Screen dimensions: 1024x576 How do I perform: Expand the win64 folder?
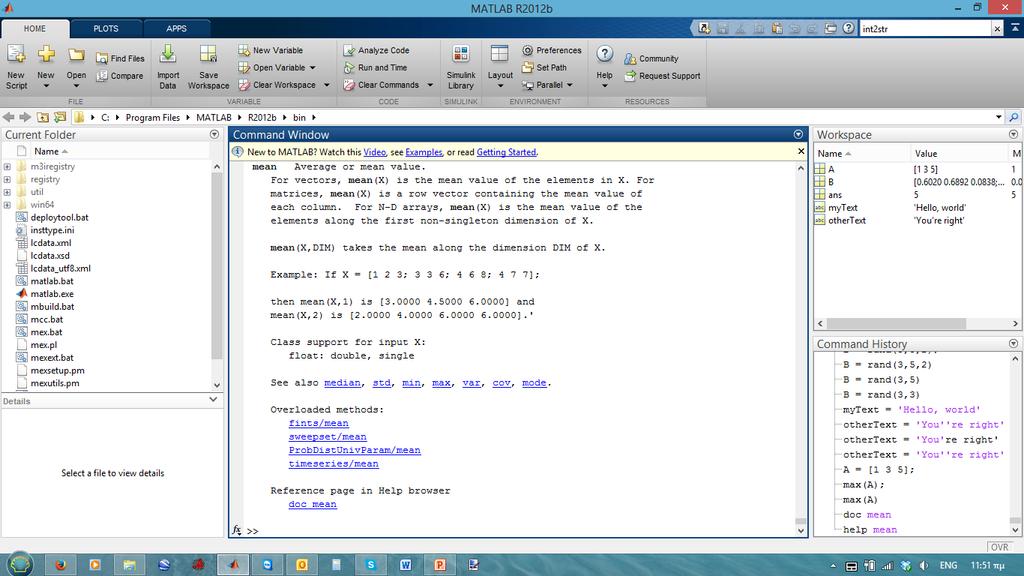point(7,205)
